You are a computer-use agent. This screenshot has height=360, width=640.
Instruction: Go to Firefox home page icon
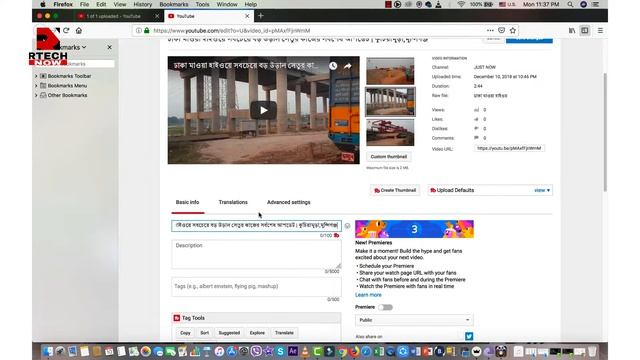(79, 31)
